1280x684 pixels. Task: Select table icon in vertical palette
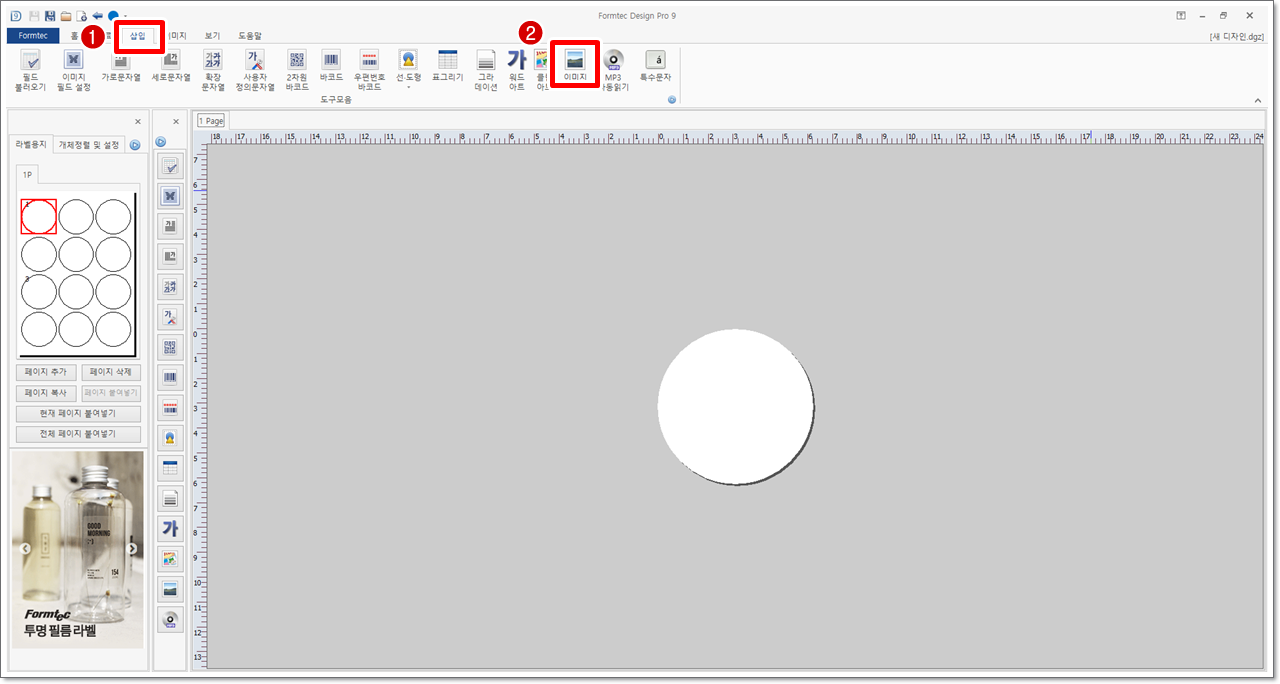170,468
